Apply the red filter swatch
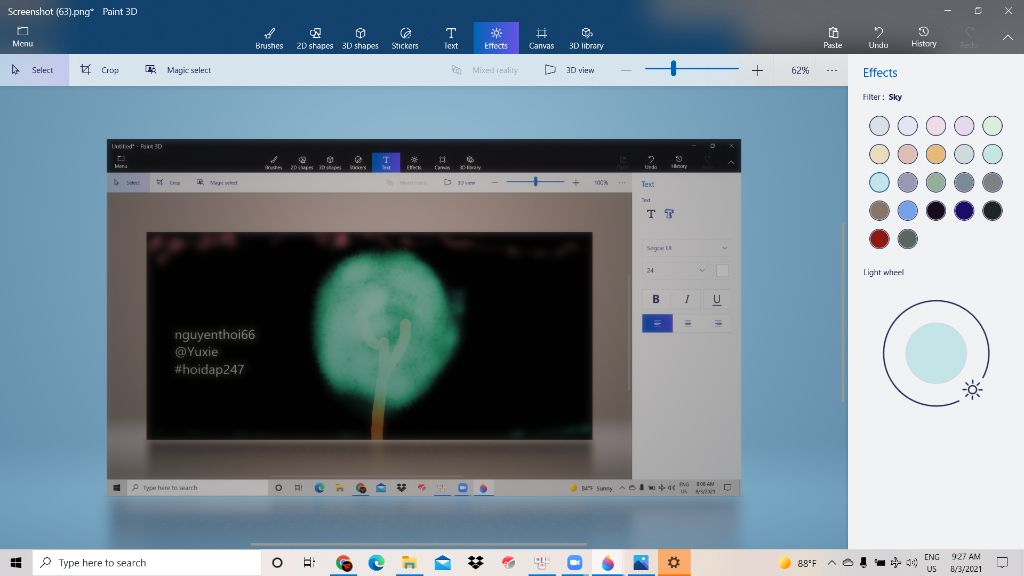This screenshot has width=1024, height=576. 879,239
